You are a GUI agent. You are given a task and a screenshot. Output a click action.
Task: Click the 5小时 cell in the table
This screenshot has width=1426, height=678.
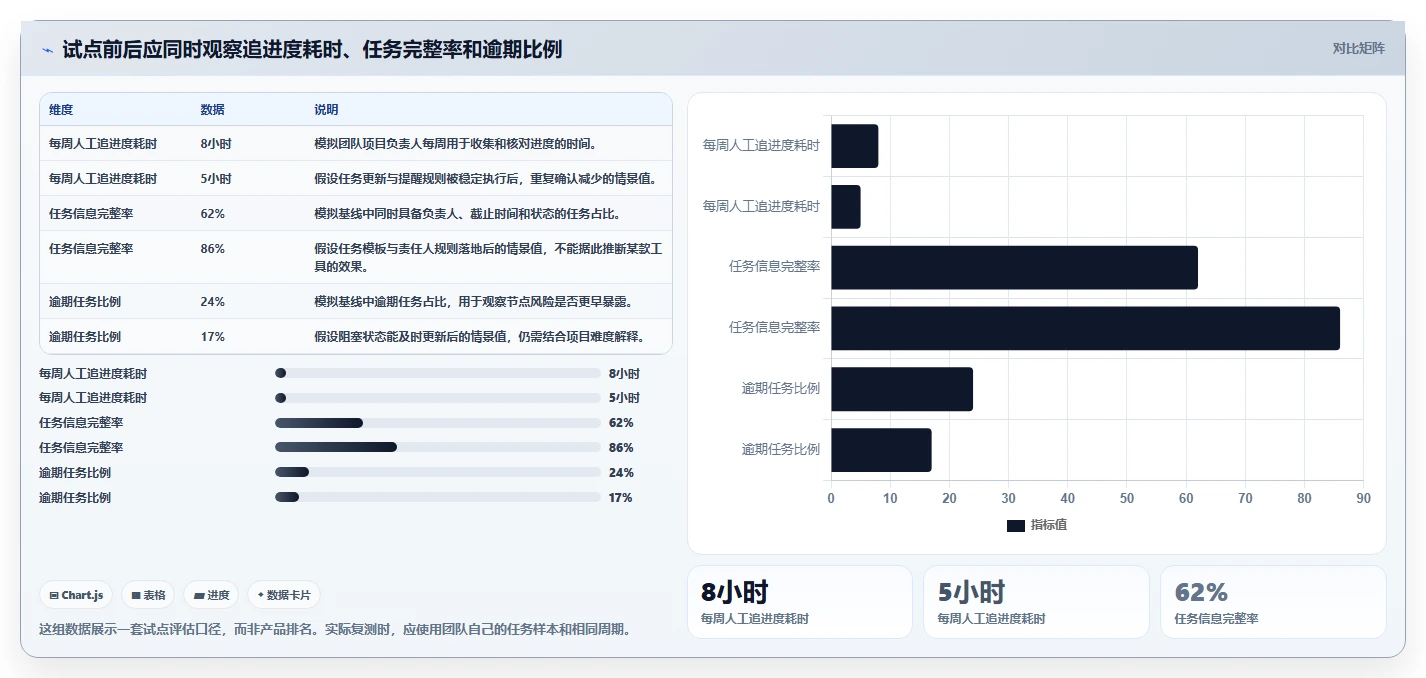click(216, 179)
